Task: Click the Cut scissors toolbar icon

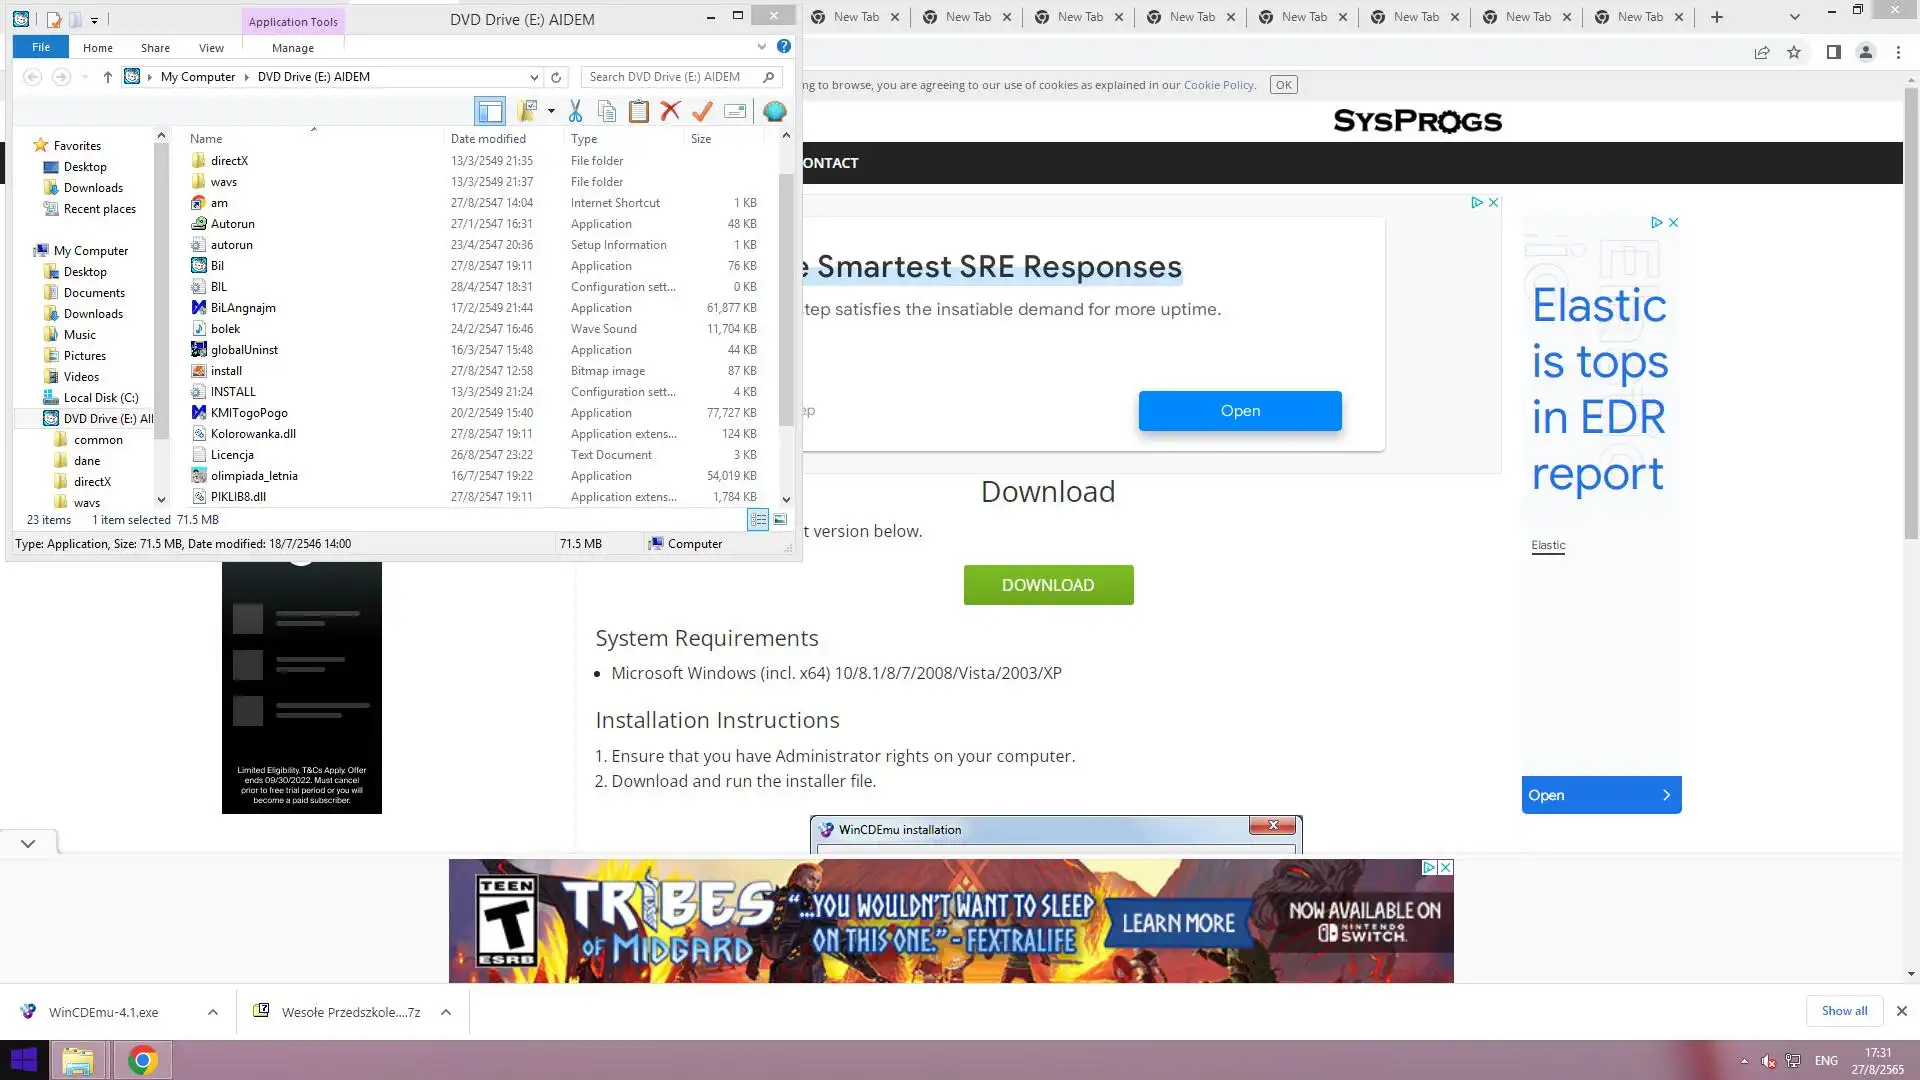Action: 575,111
